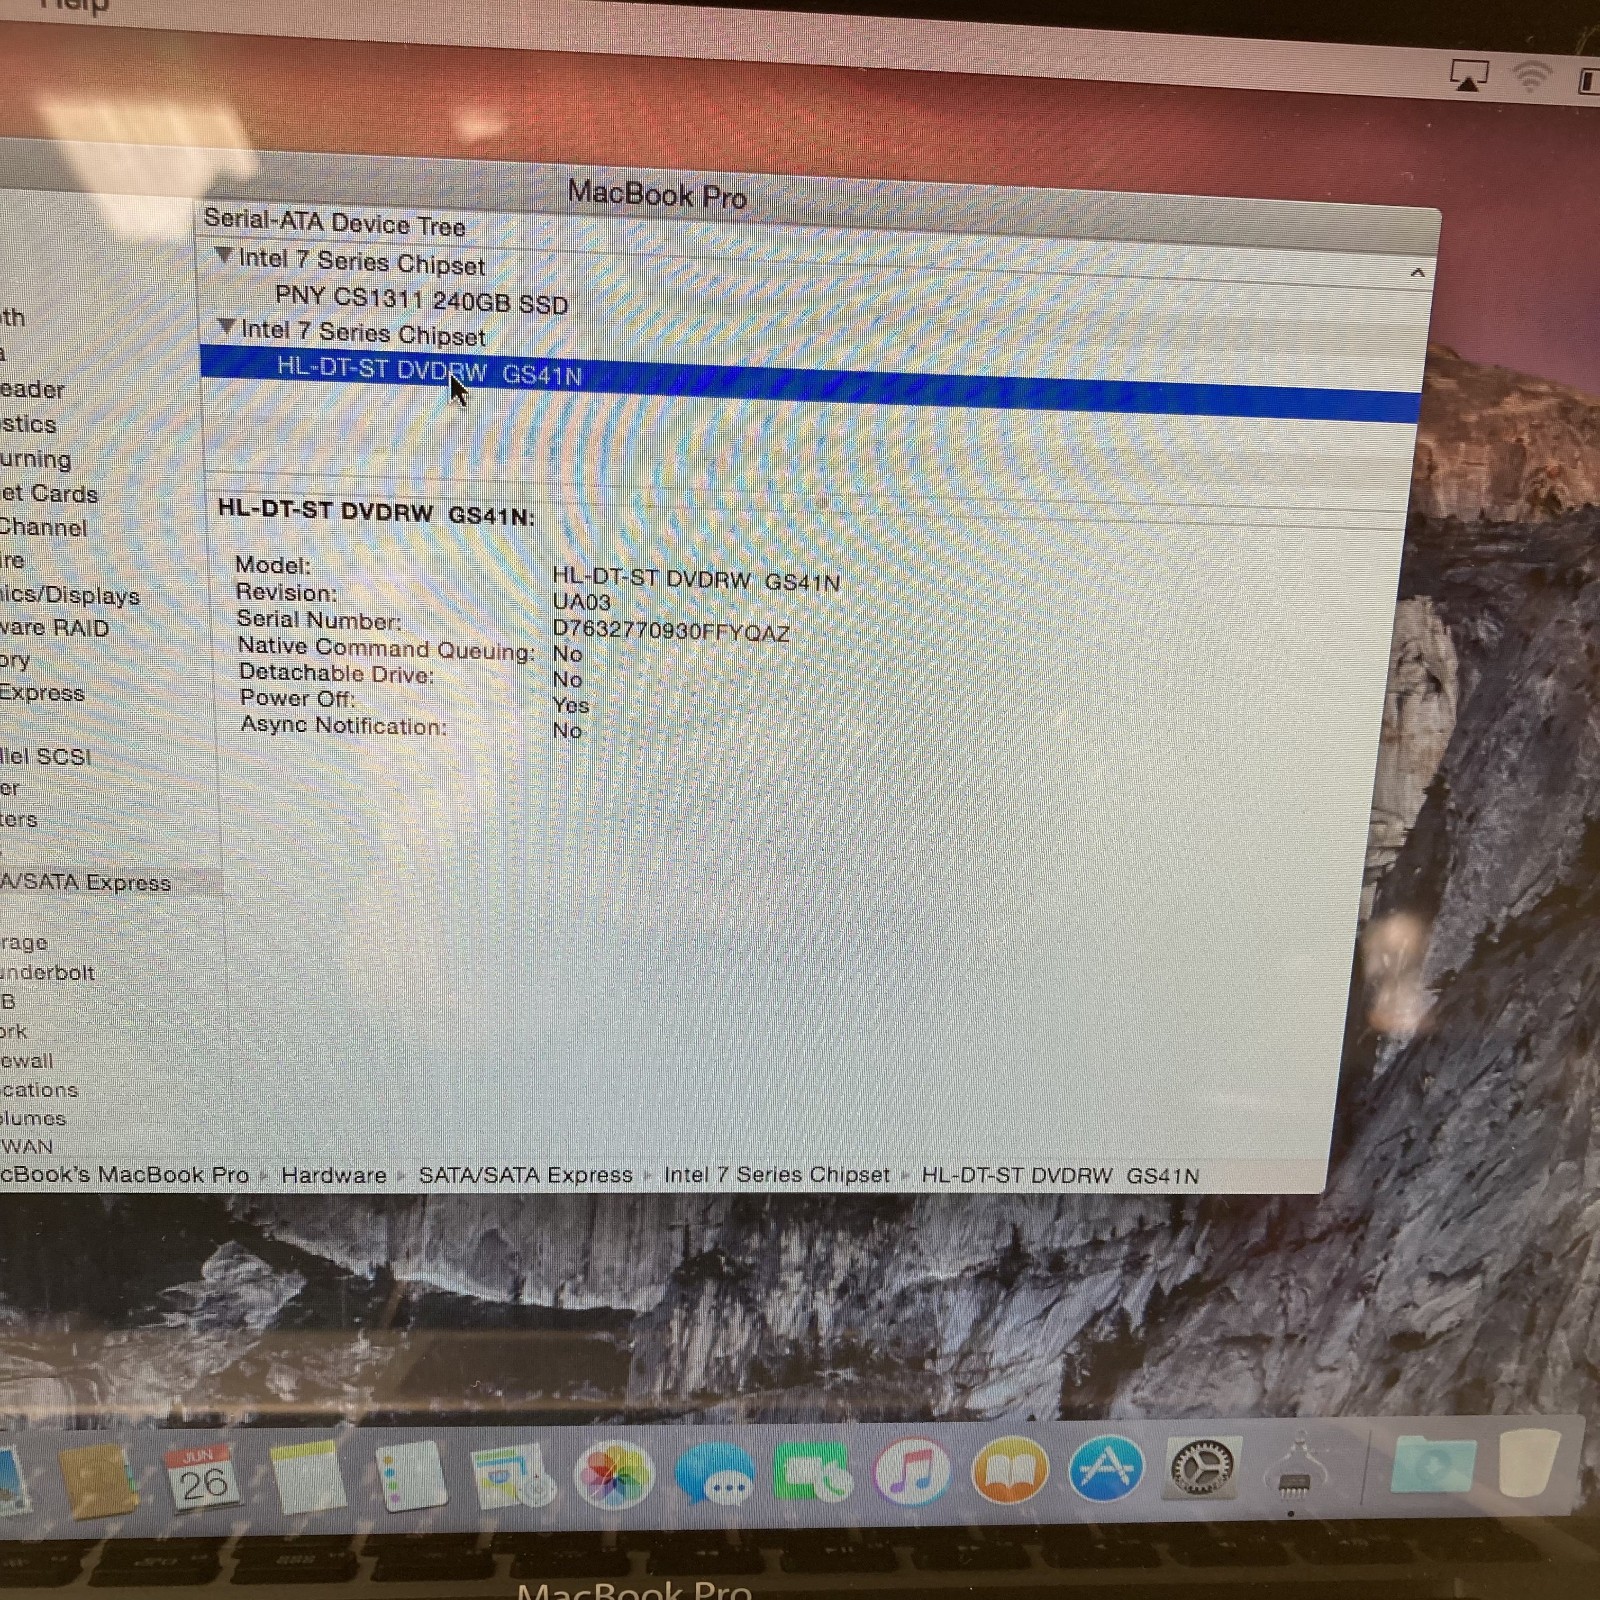Viewport: 1600px width, 1600px height.
Task: Open Storage in the sidebar
Action: [x=24, y=942]
